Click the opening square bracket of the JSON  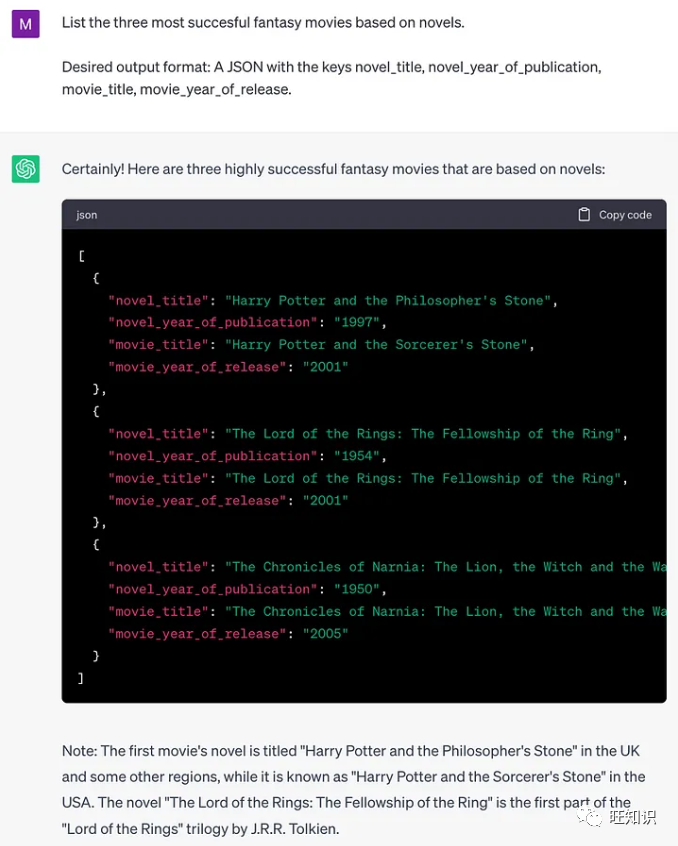(81, 256)
